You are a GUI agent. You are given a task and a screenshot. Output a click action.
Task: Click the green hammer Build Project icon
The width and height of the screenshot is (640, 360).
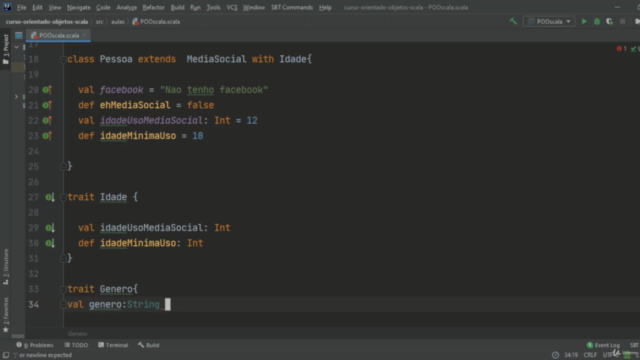click(513, 21)
